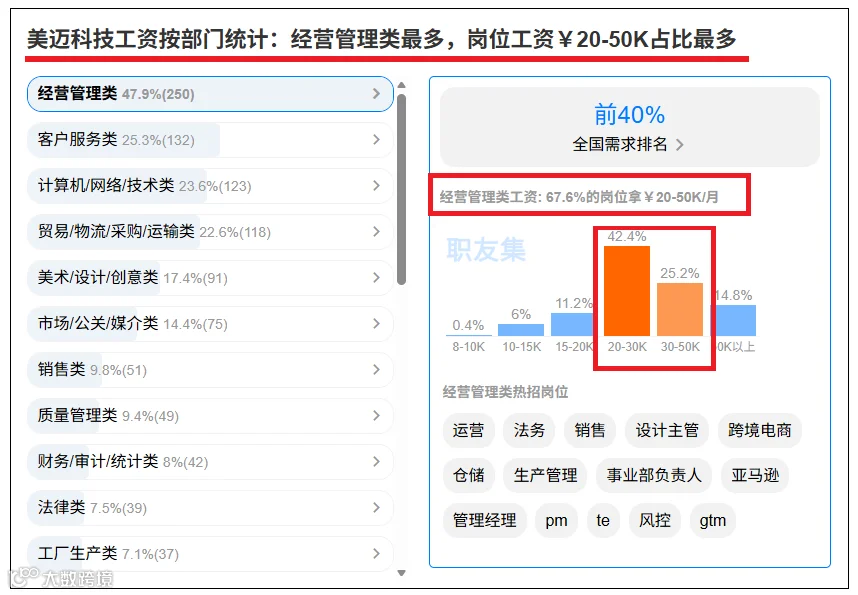Image resolution: width=858 pixels, height=595 pixels.
Task: Click the scrollbar down arrow
Action: click(402, 573)
